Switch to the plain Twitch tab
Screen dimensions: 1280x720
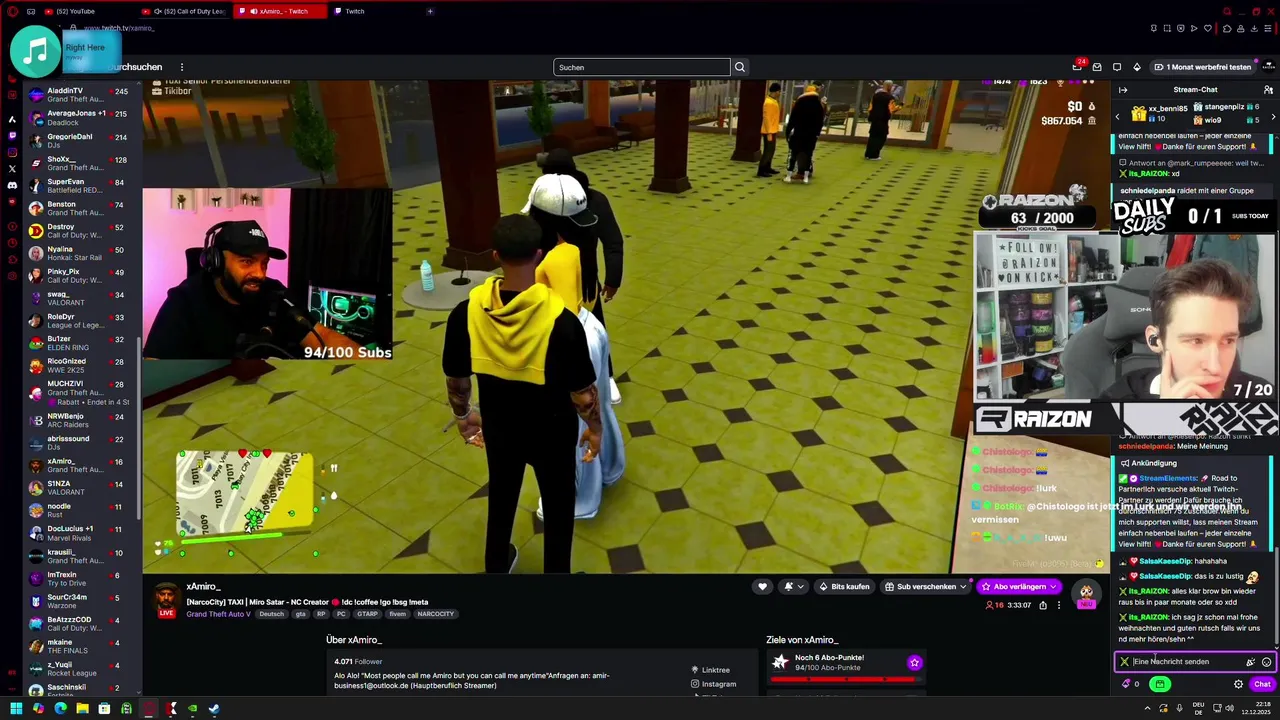374,11
